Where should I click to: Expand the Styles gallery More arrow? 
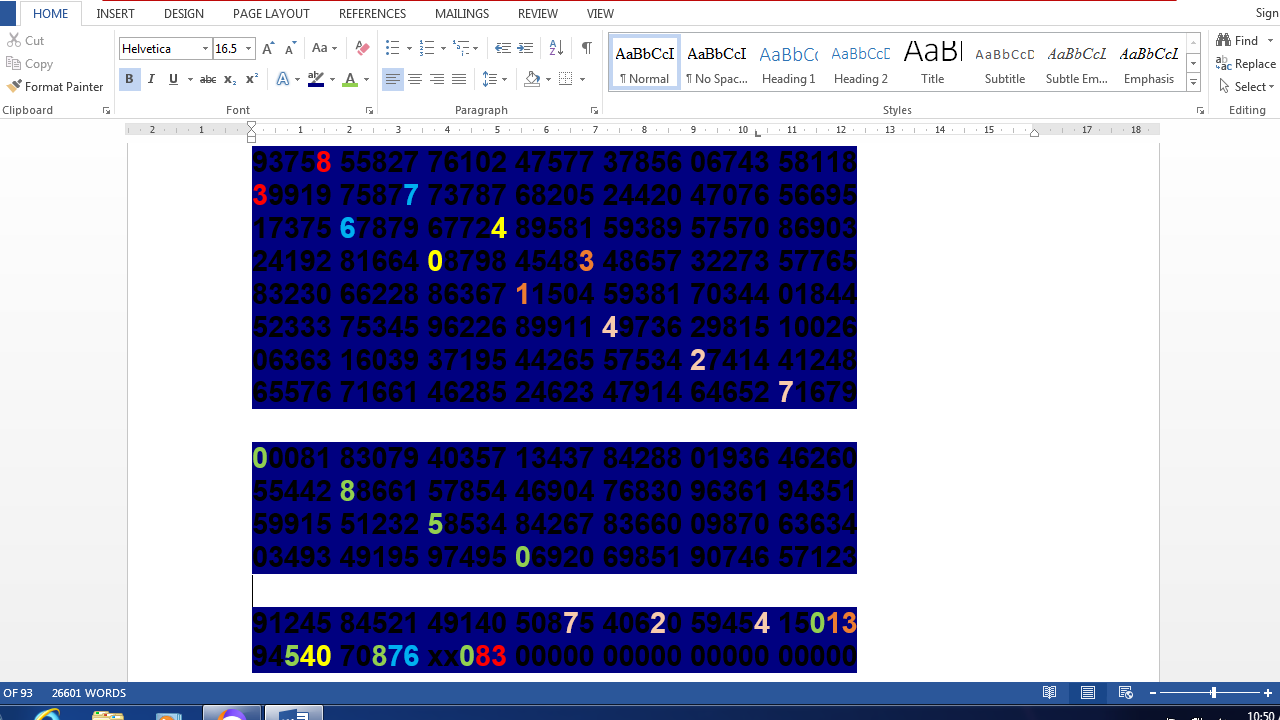(x=1193, y=82)
